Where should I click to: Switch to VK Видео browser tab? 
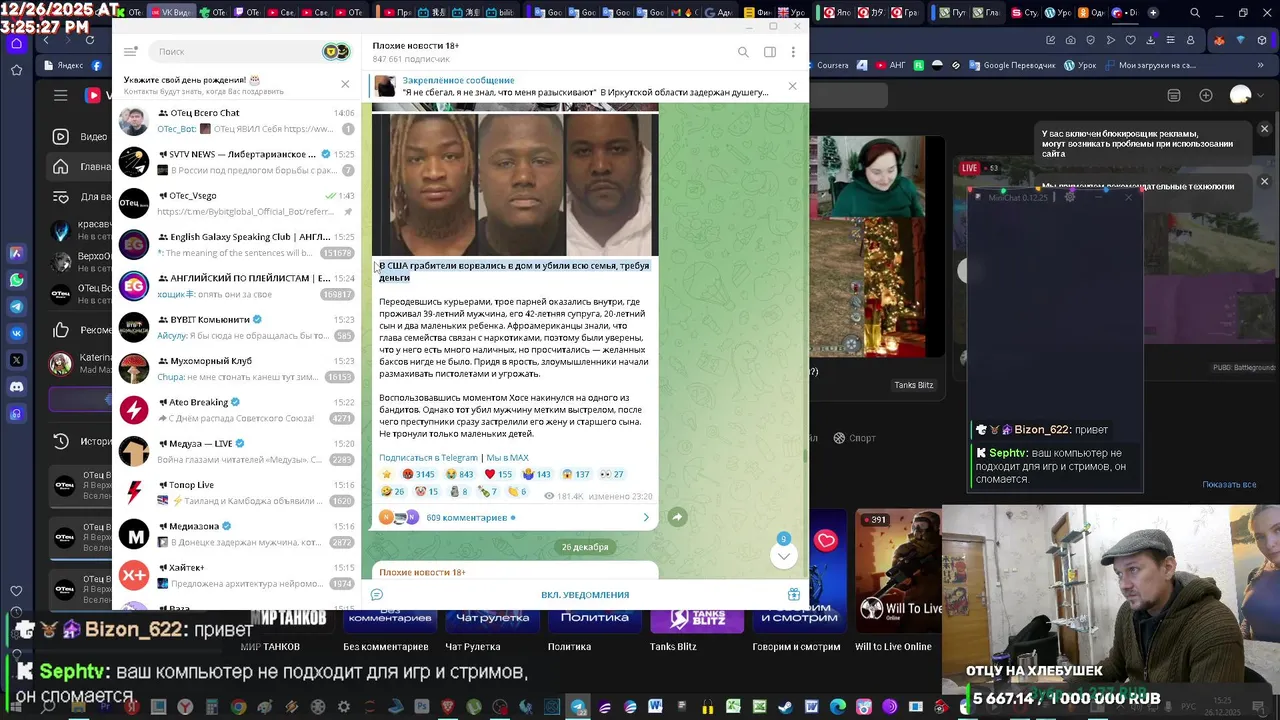(171, 13)
